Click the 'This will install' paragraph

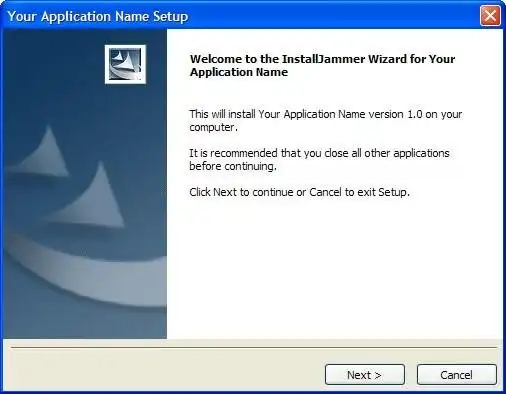click(x=325, y=120)
